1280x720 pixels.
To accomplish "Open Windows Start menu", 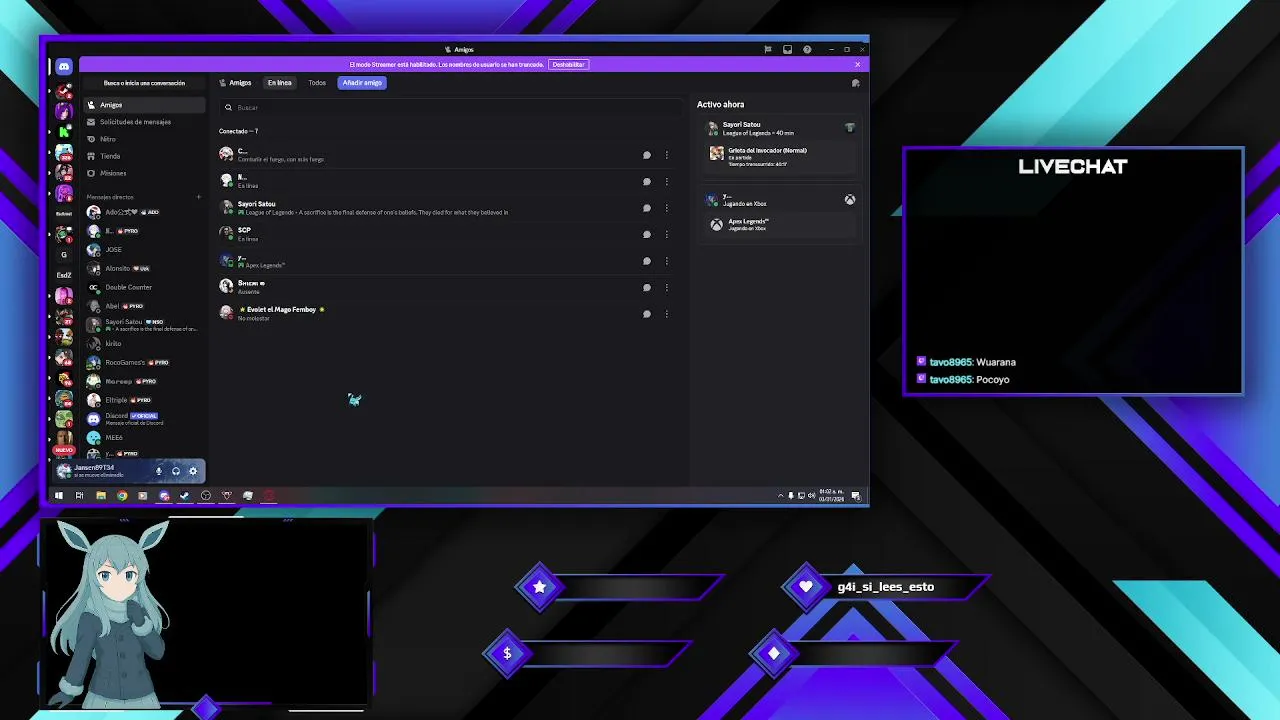I will point(58,495).
